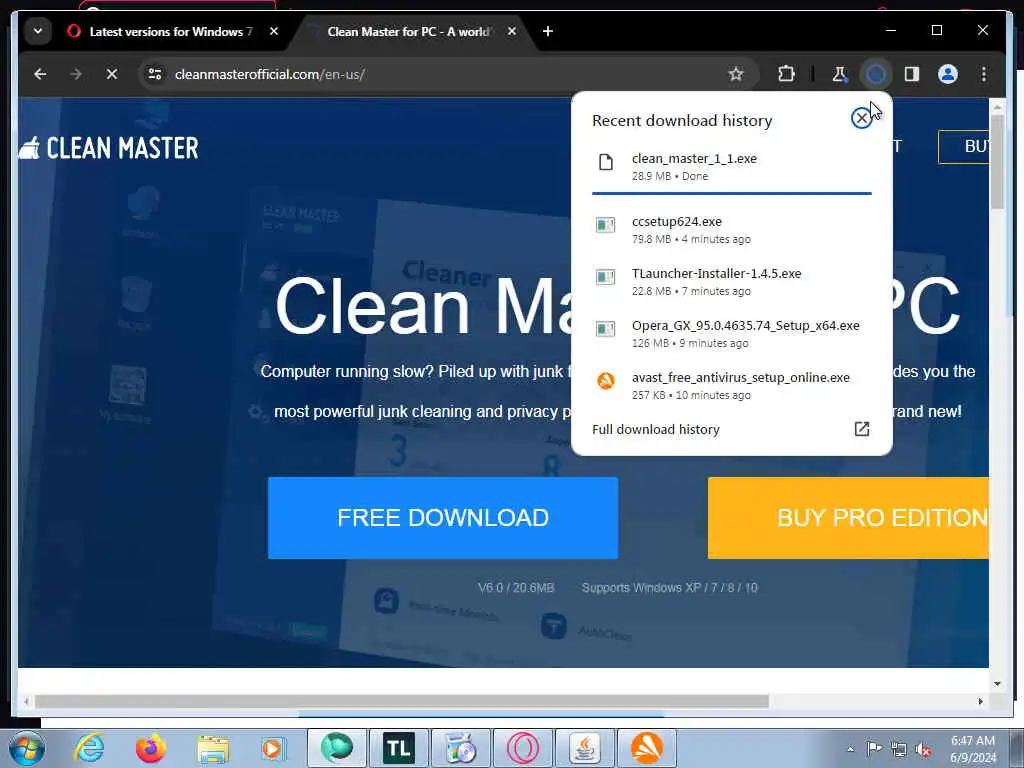Click the Avast file icon in downloads

point(606,381)
